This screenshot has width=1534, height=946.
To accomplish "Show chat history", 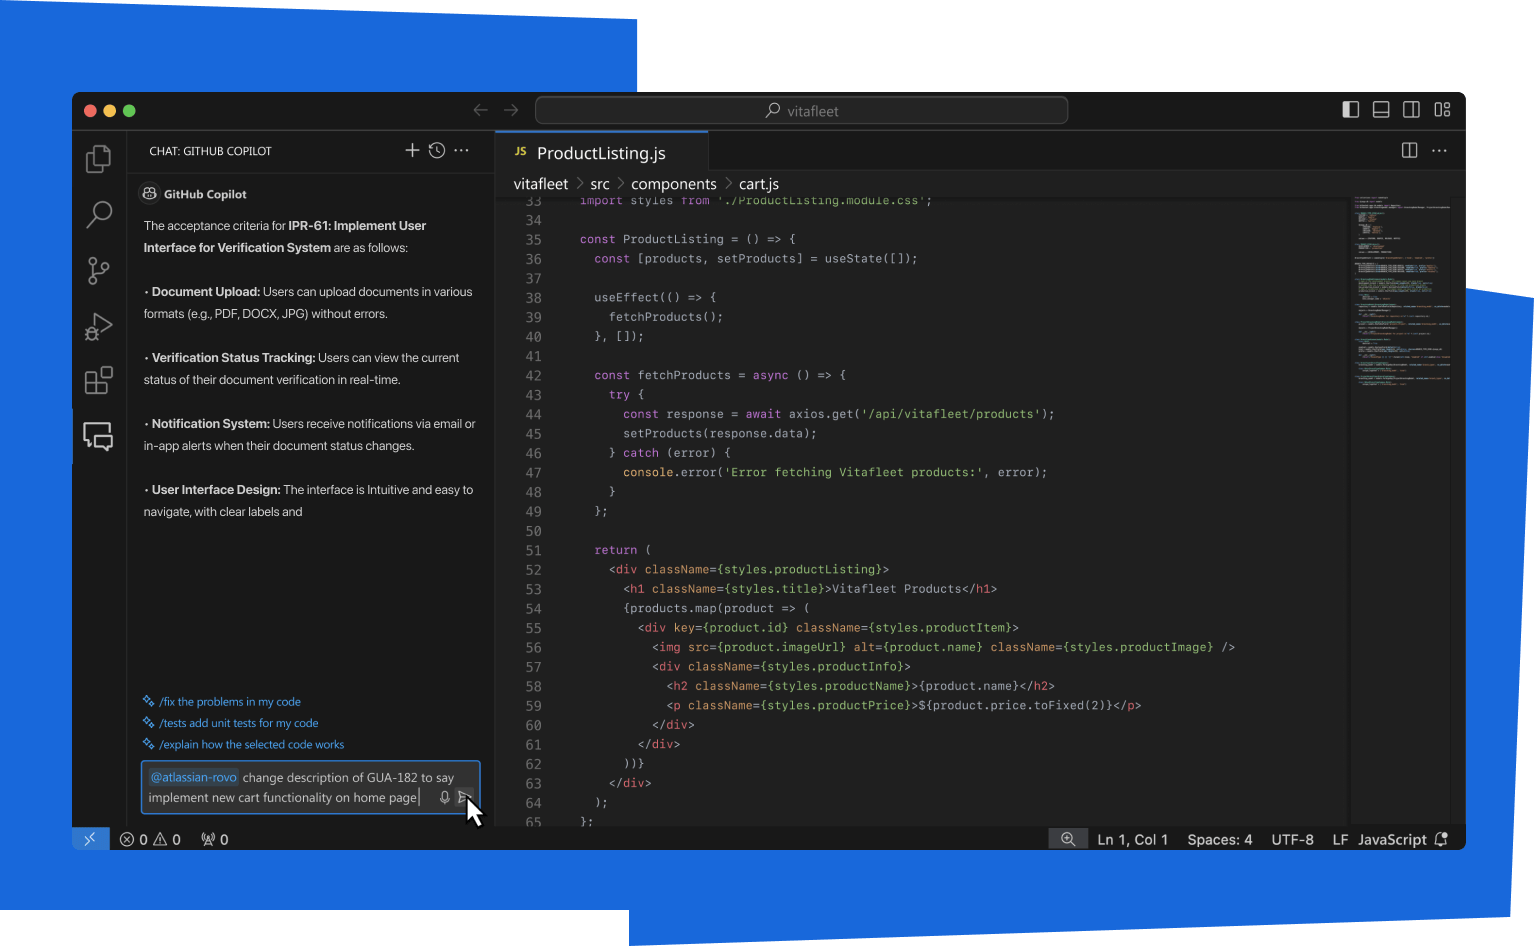I will [x=437, y=150].
